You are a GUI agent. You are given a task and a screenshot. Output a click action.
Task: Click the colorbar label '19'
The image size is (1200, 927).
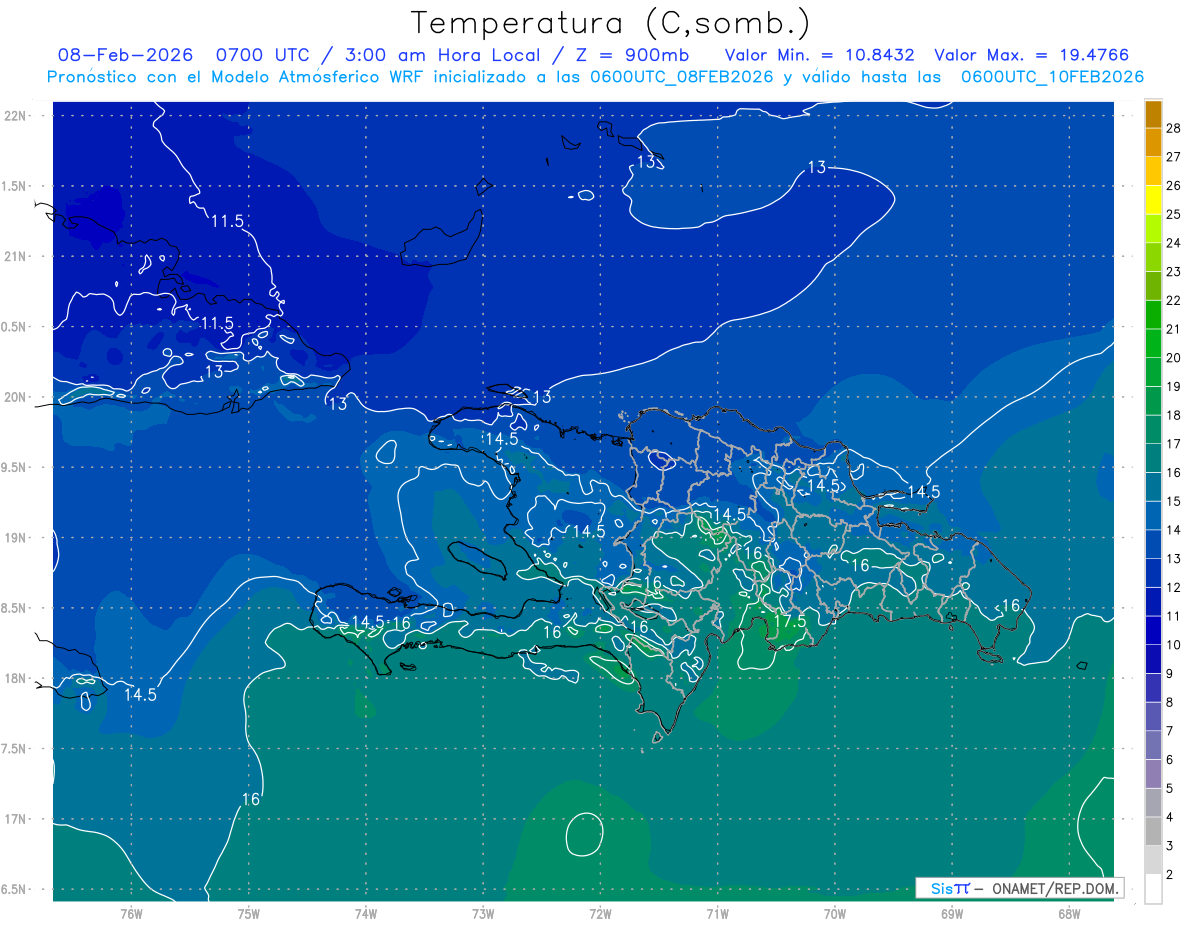(x=1173, y=386)
